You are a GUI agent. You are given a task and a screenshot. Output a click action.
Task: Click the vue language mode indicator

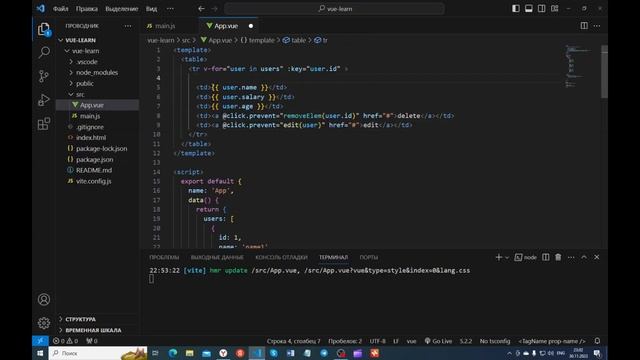tap(411, 341)
